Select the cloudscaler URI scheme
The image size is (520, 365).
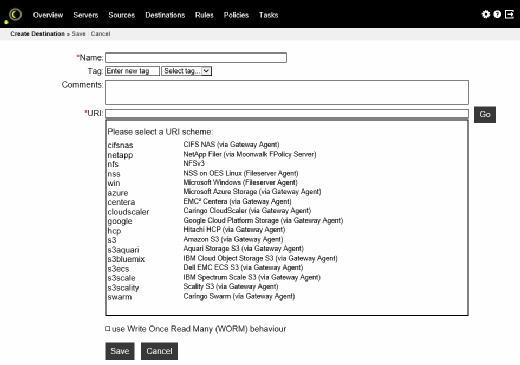pyautogui.click(x=128, y=212)
